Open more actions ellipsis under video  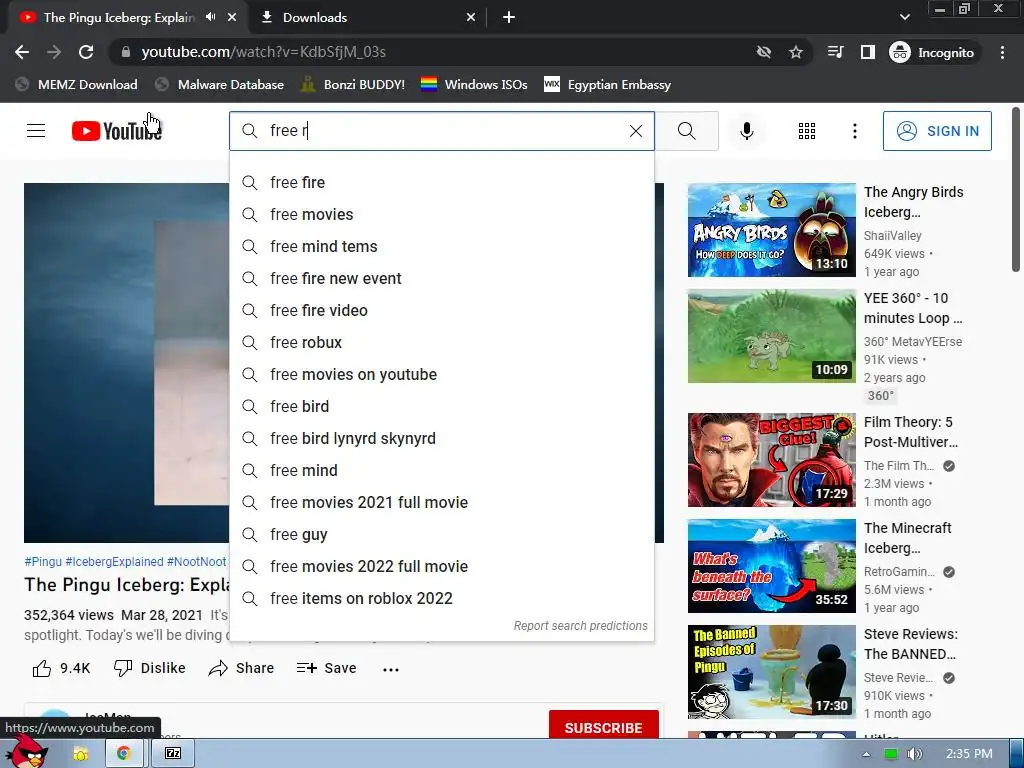pyautogui.click(x=391, y=669)
